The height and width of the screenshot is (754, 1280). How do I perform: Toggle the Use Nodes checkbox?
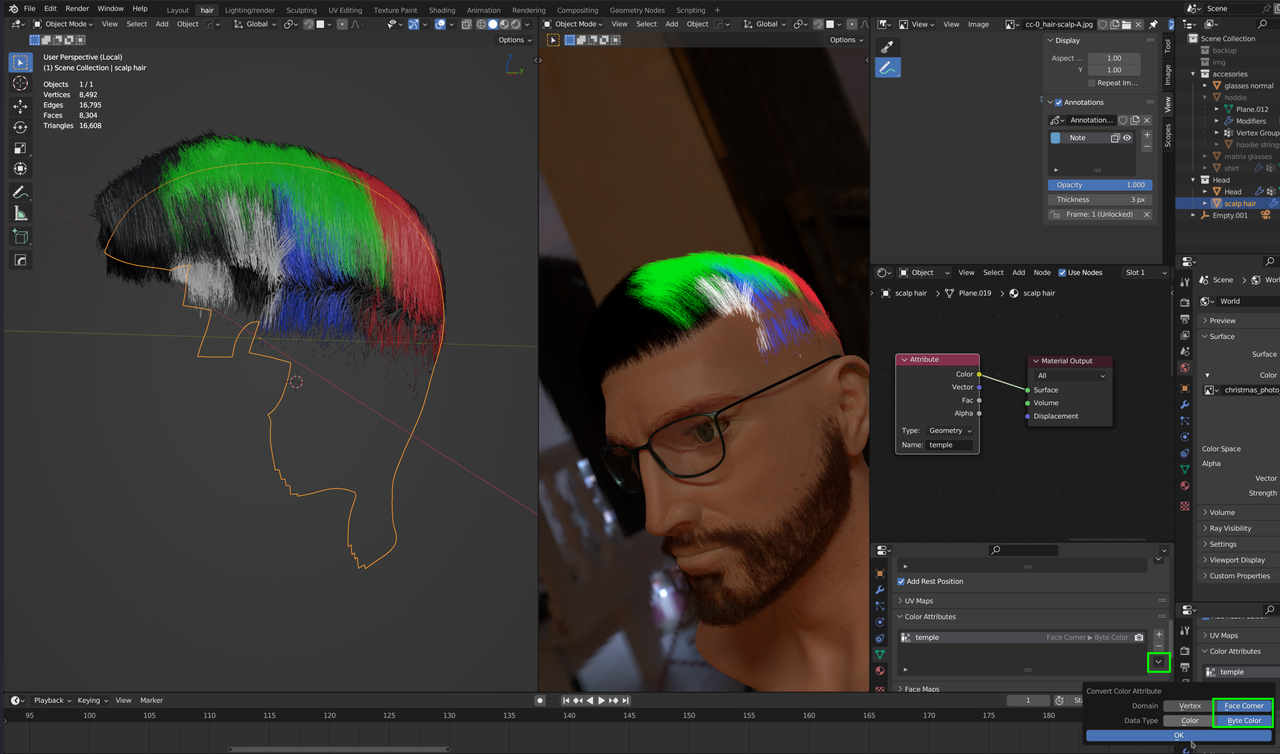[x=1062, y=272]
